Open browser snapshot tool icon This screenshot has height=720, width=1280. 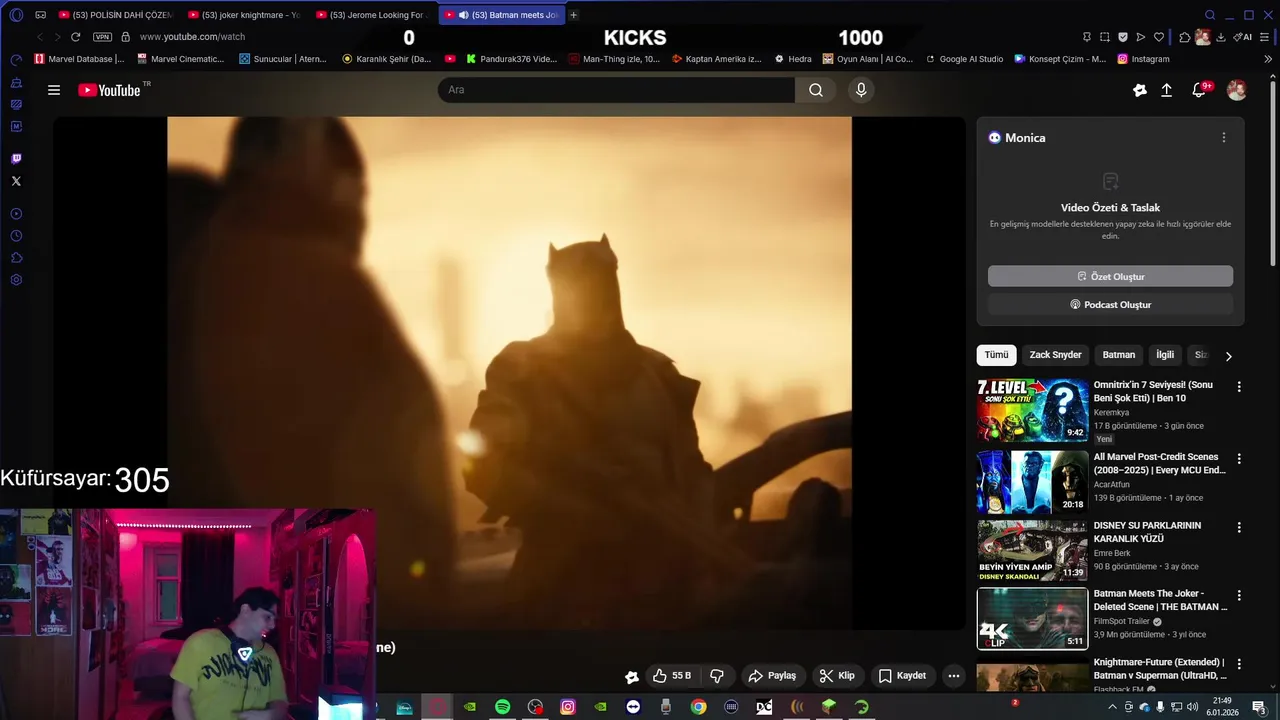tap(1105, 37)
